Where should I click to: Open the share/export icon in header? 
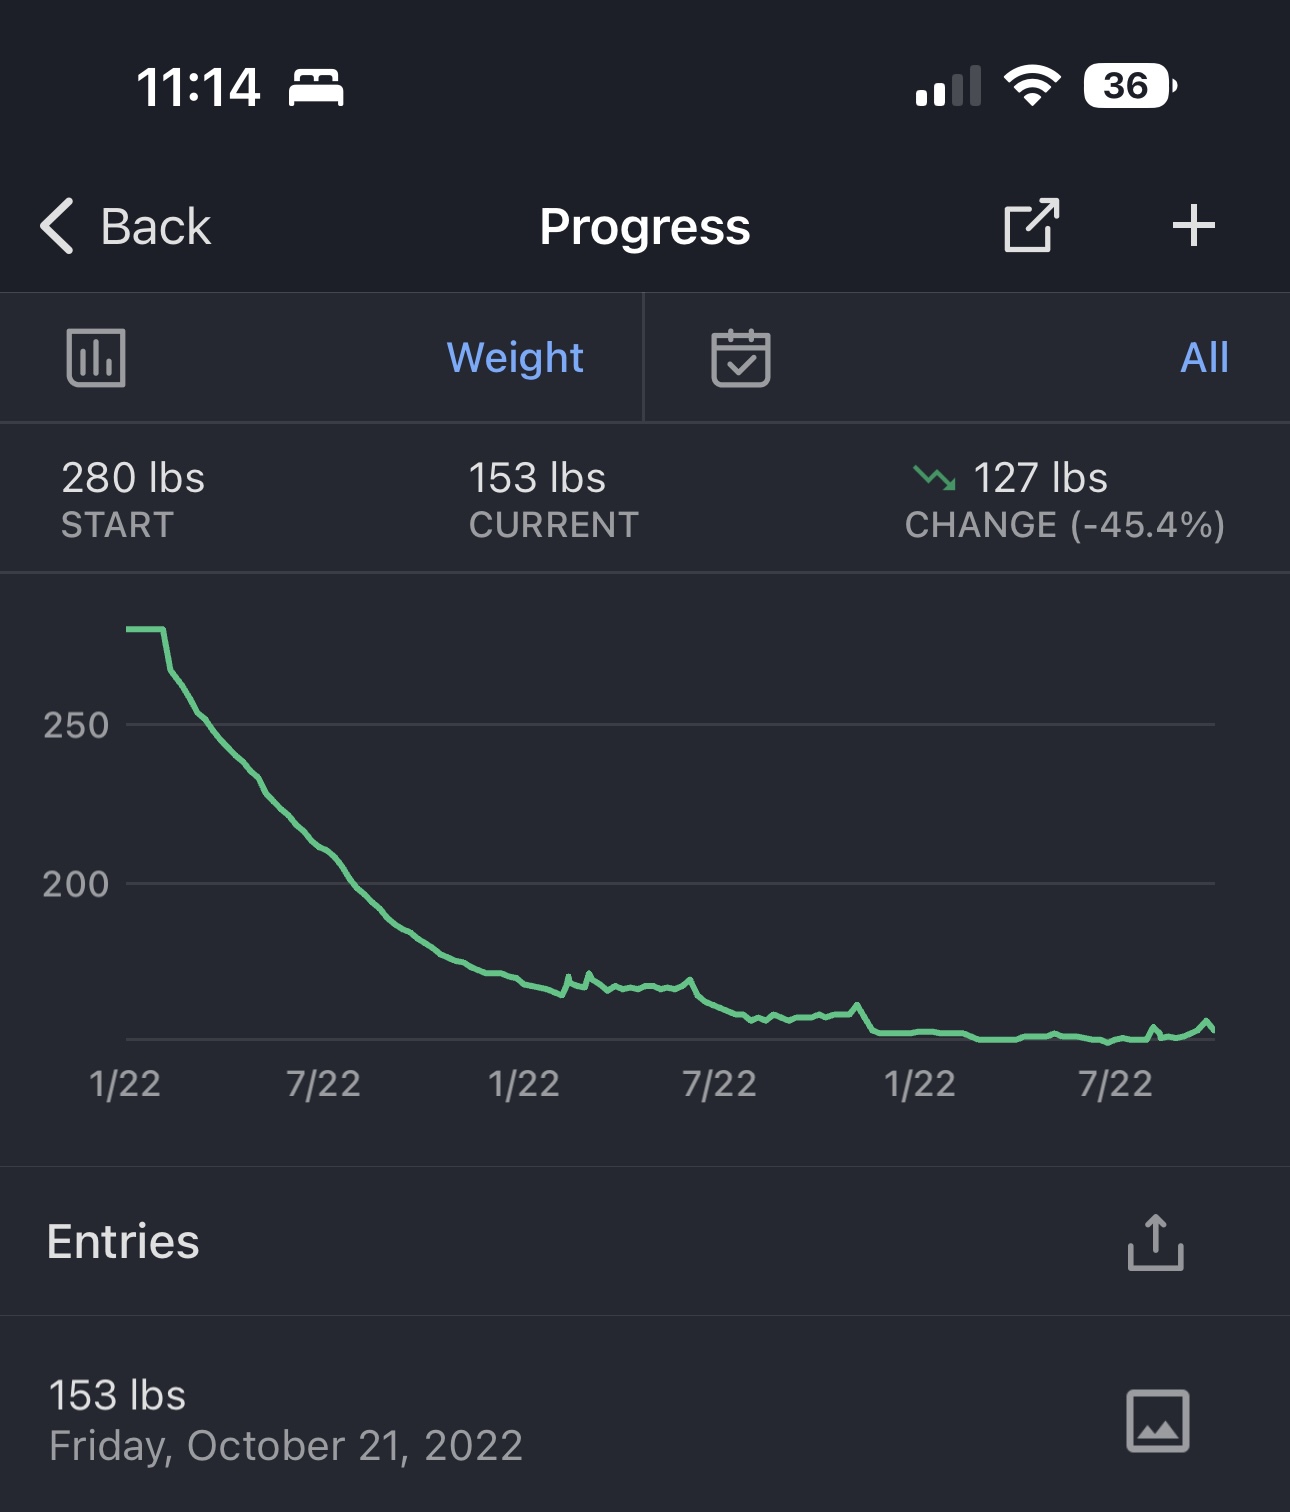click(x=1031, y=225)
